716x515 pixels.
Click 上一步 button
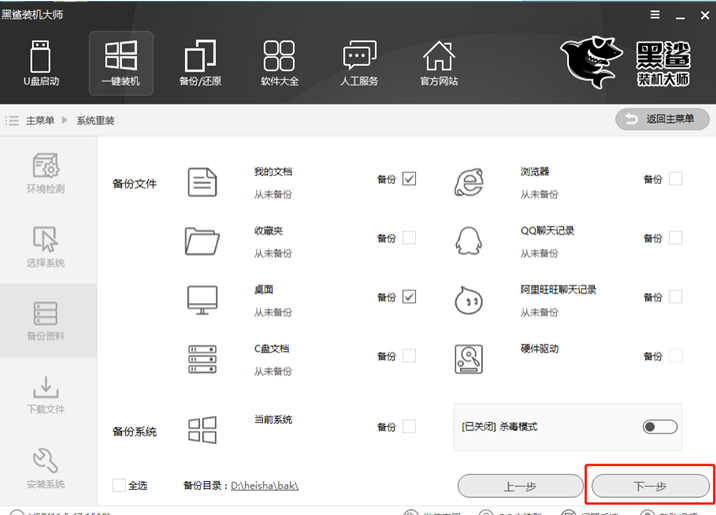click(x=521, y=486)
